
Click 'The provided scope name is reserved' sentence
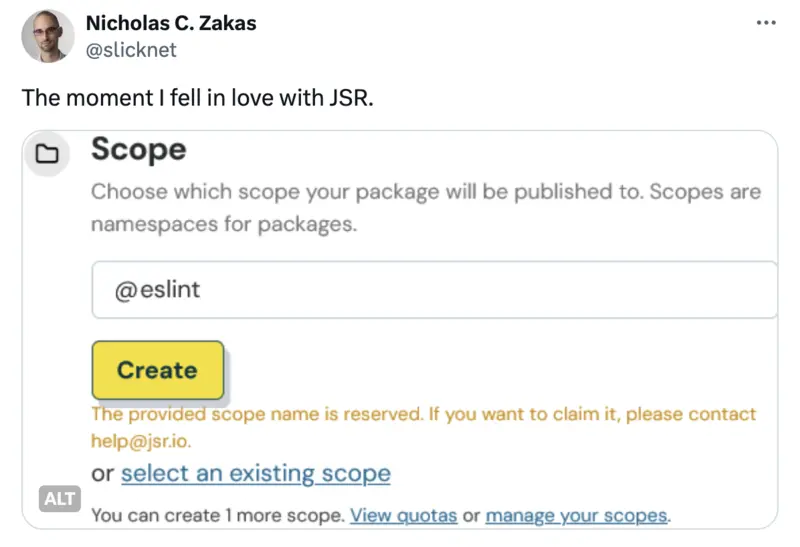tap(257, 414)
